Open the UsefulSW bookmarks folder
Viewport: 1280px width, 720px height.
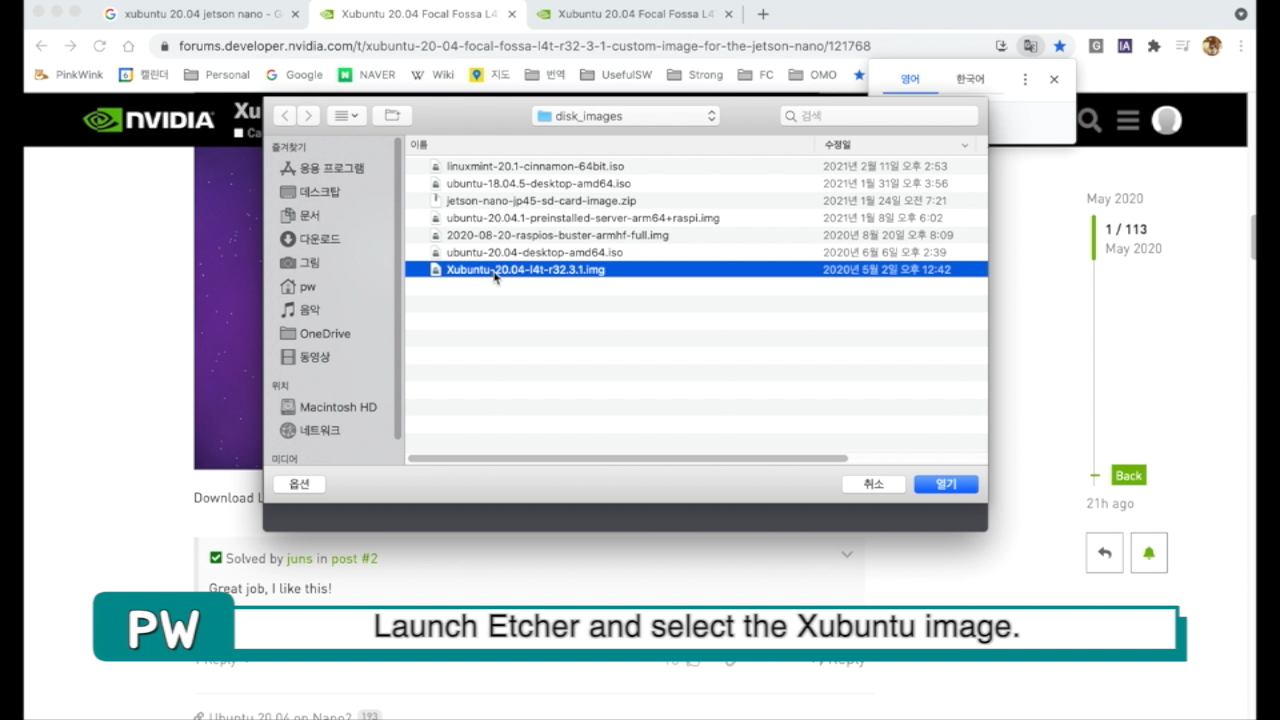point(617,75)
